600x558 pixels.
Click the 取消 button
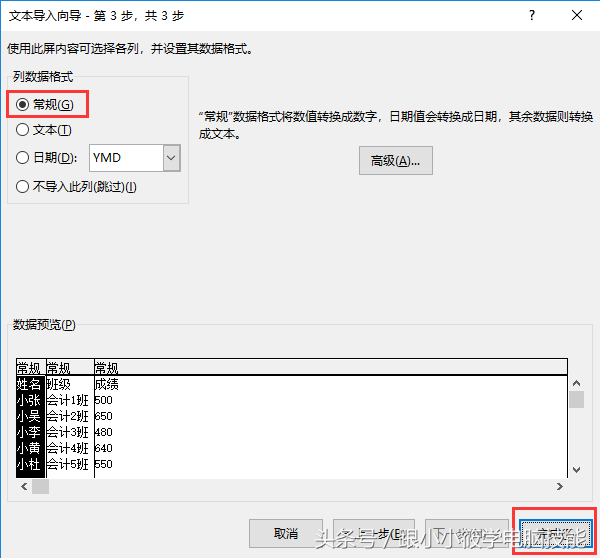point(286,533)
